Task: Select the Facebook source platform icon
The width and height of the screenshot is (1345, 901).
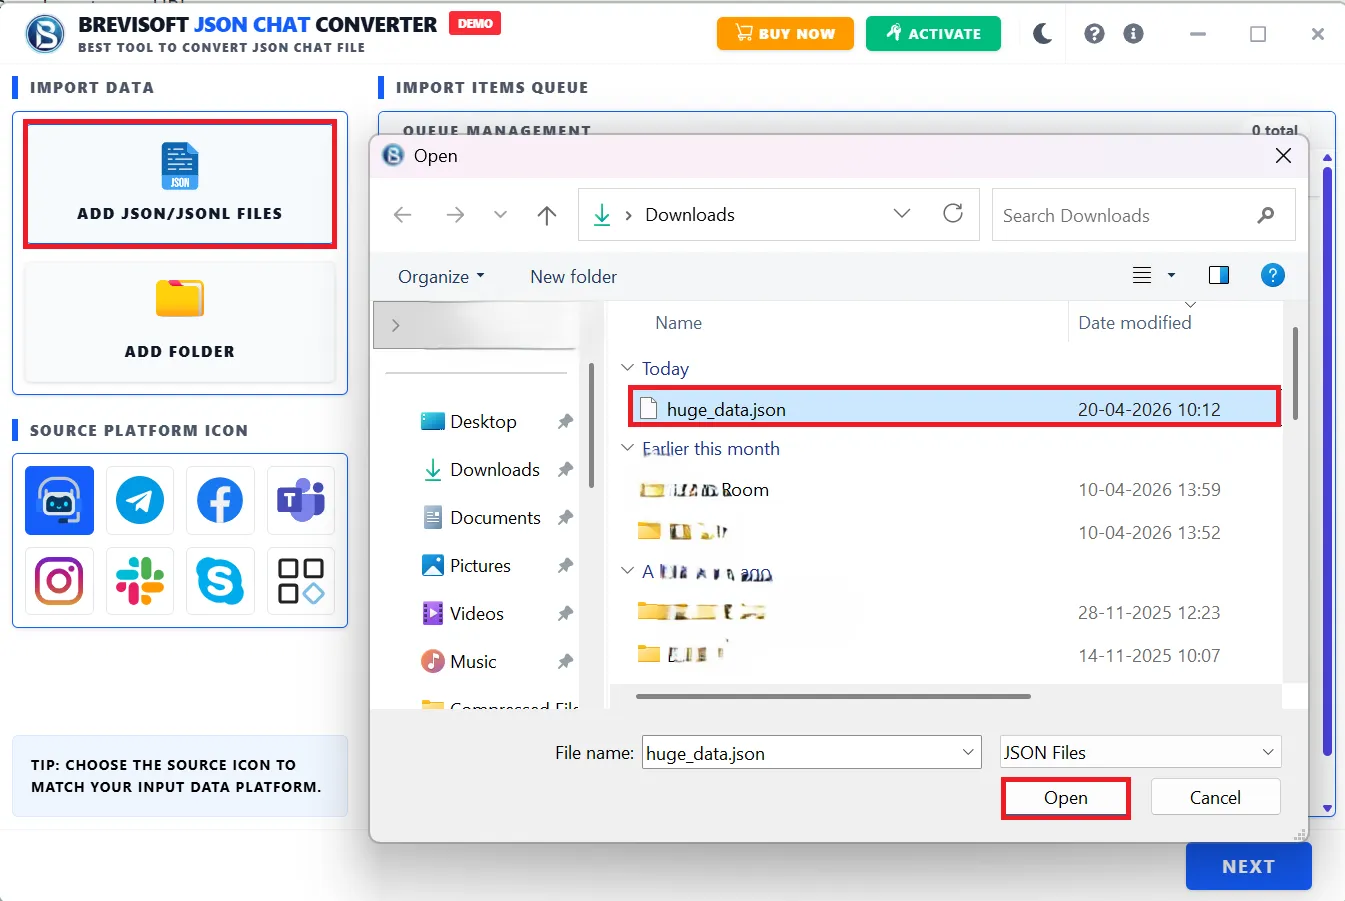Action: click(x=220, y=500)
